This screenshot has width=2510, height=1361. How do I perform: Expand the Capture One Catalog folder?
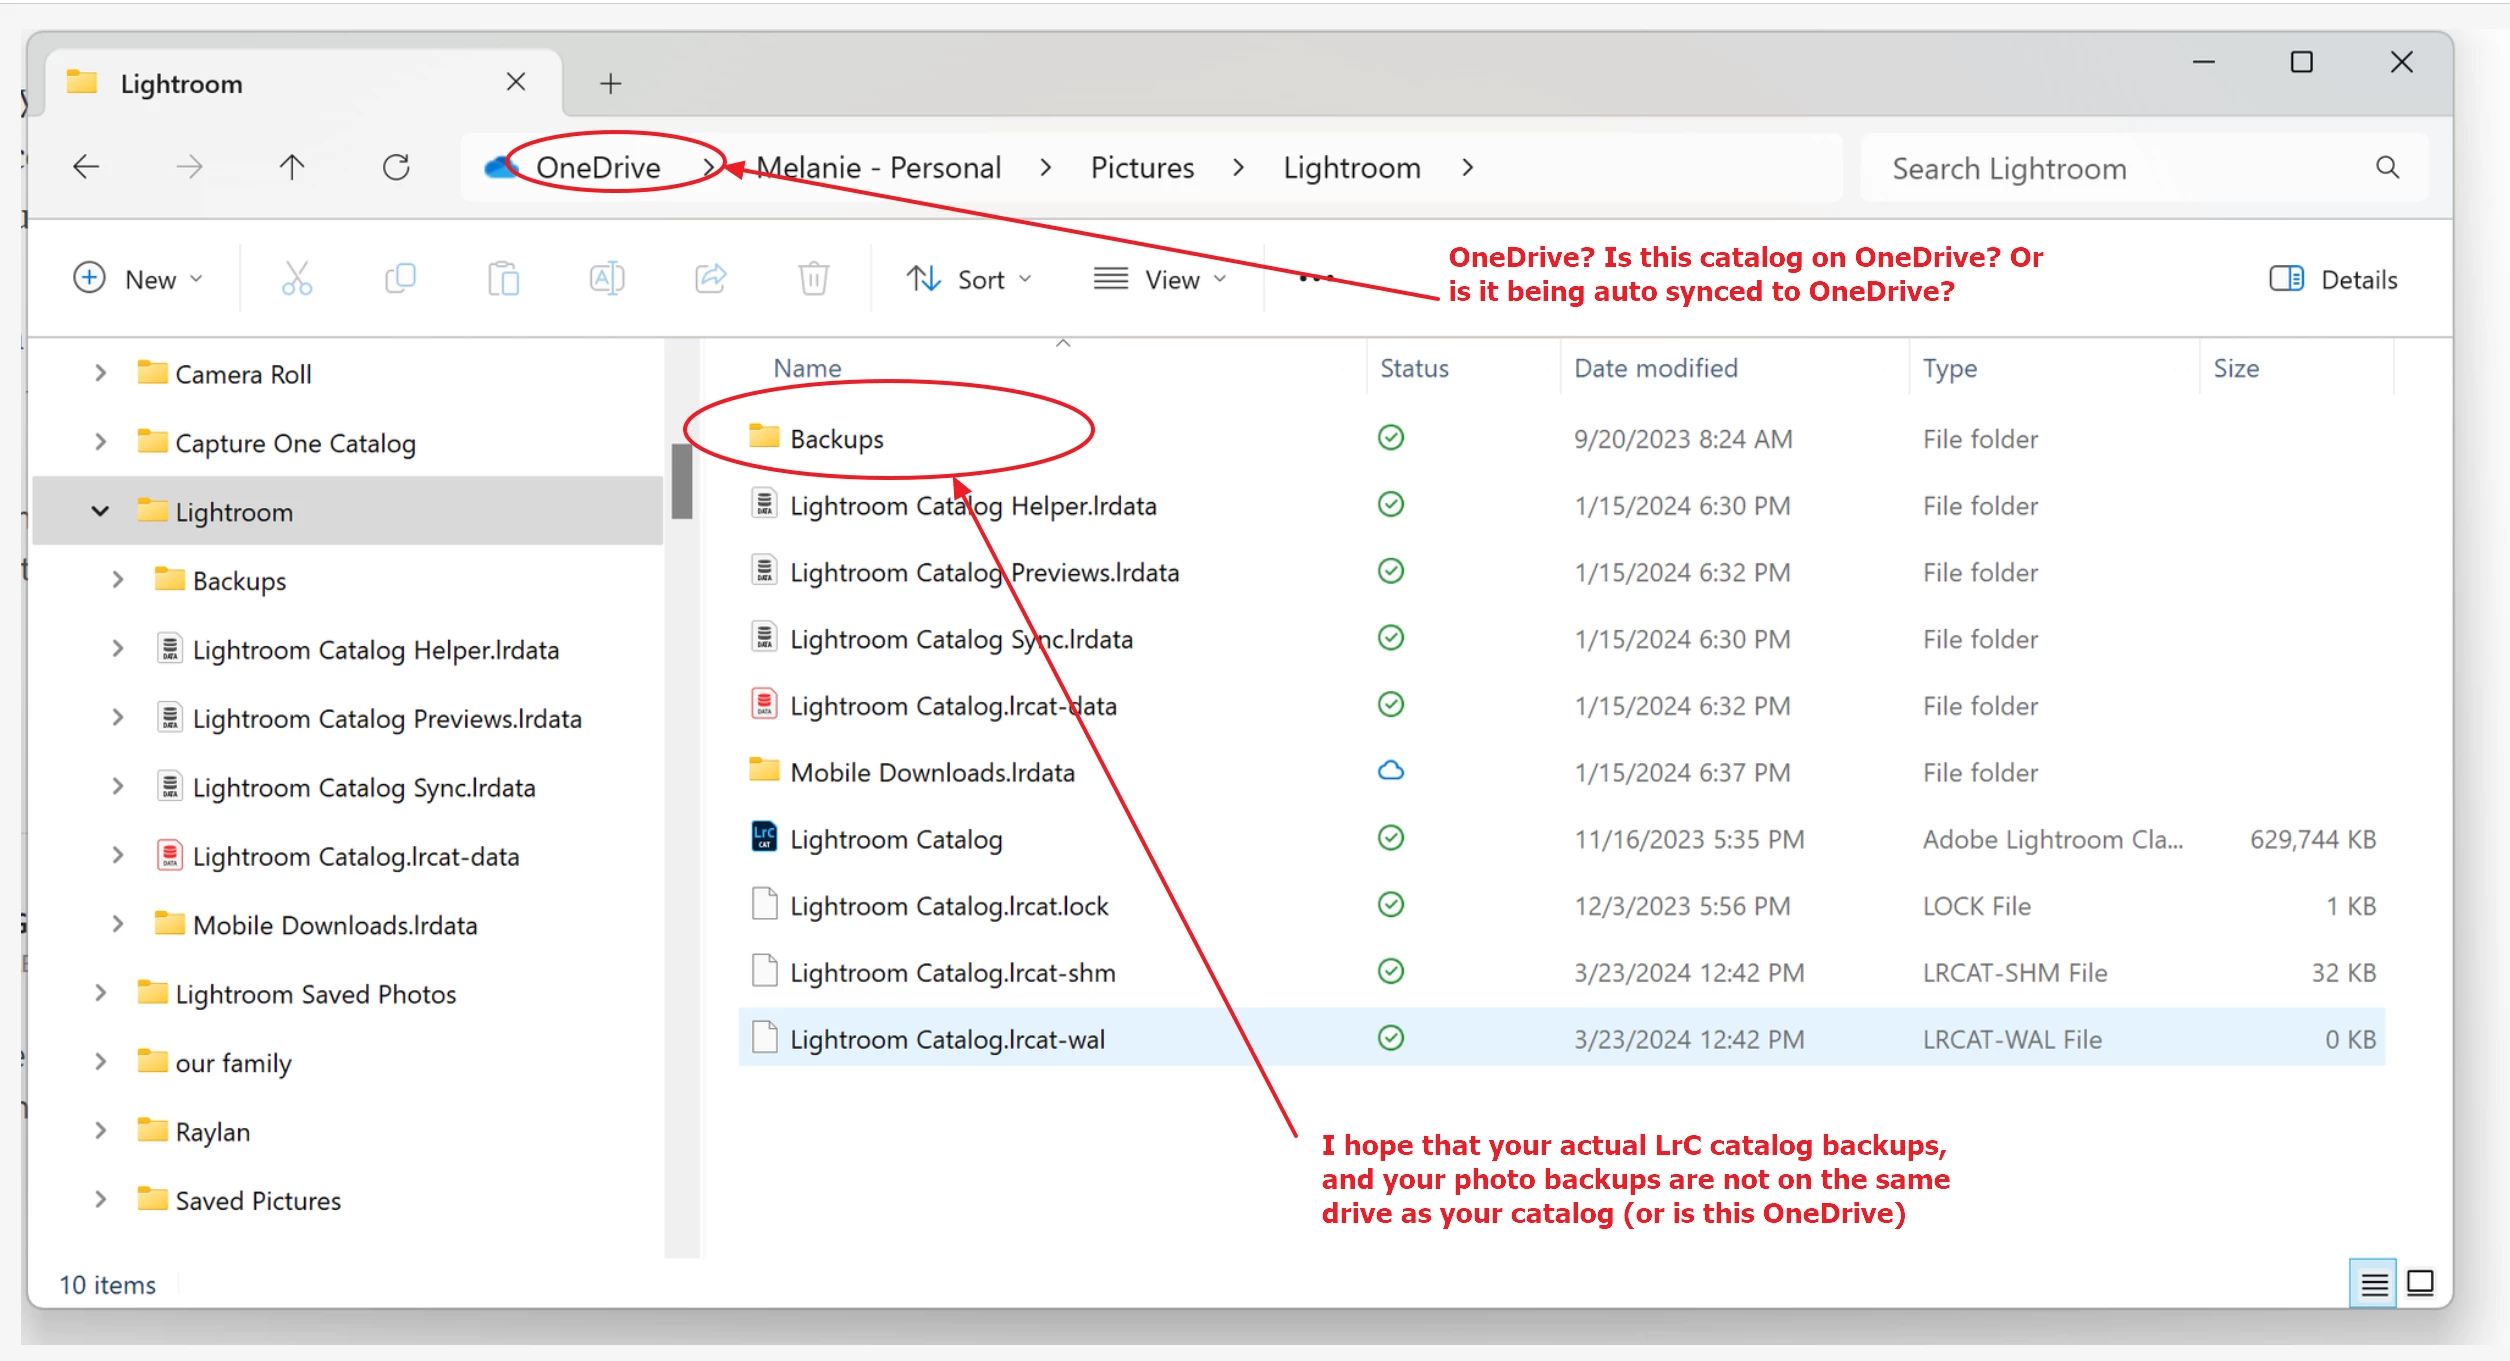pyautogui.click(x=100, y=442)
